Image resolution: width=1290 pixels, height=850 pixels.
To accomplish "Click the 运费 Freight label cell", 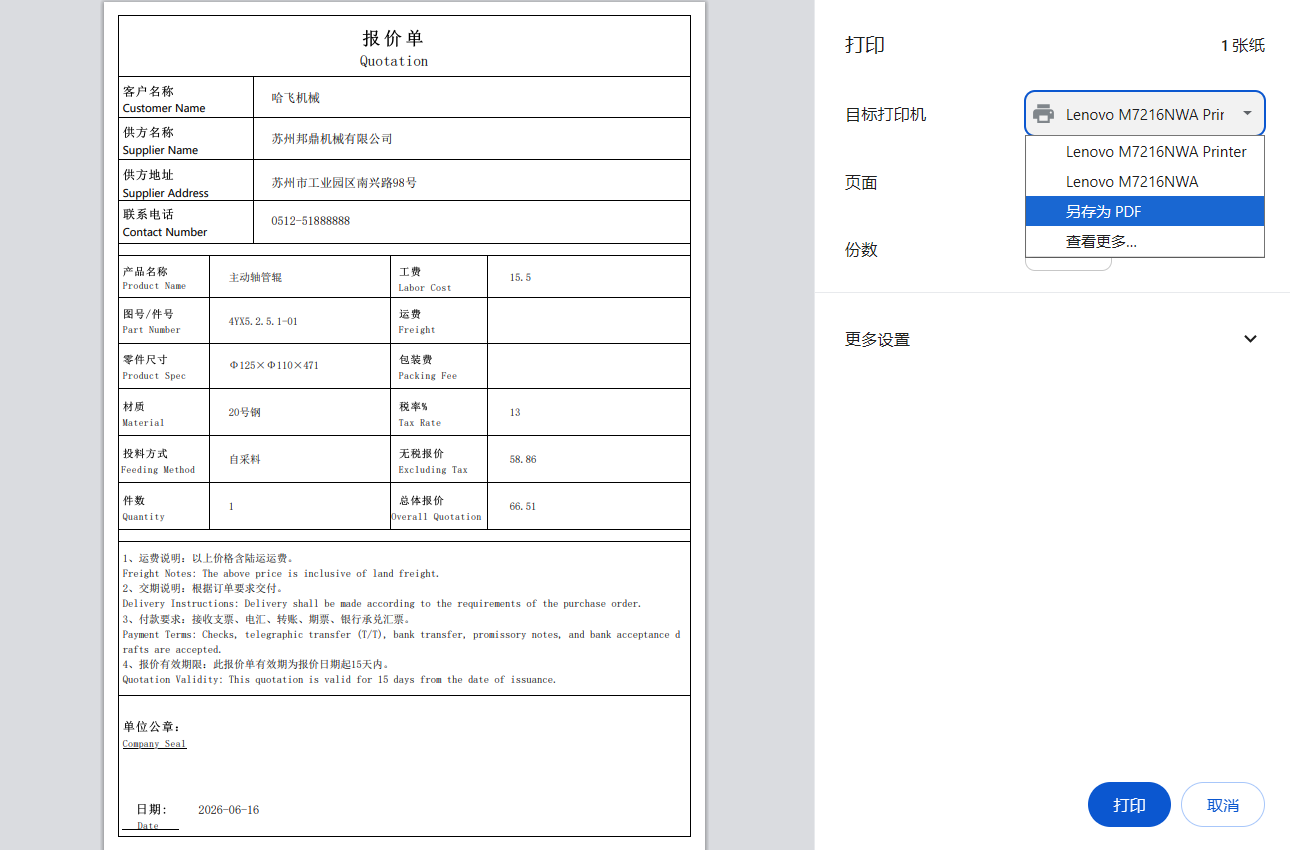I will click(x=438, y=321).
